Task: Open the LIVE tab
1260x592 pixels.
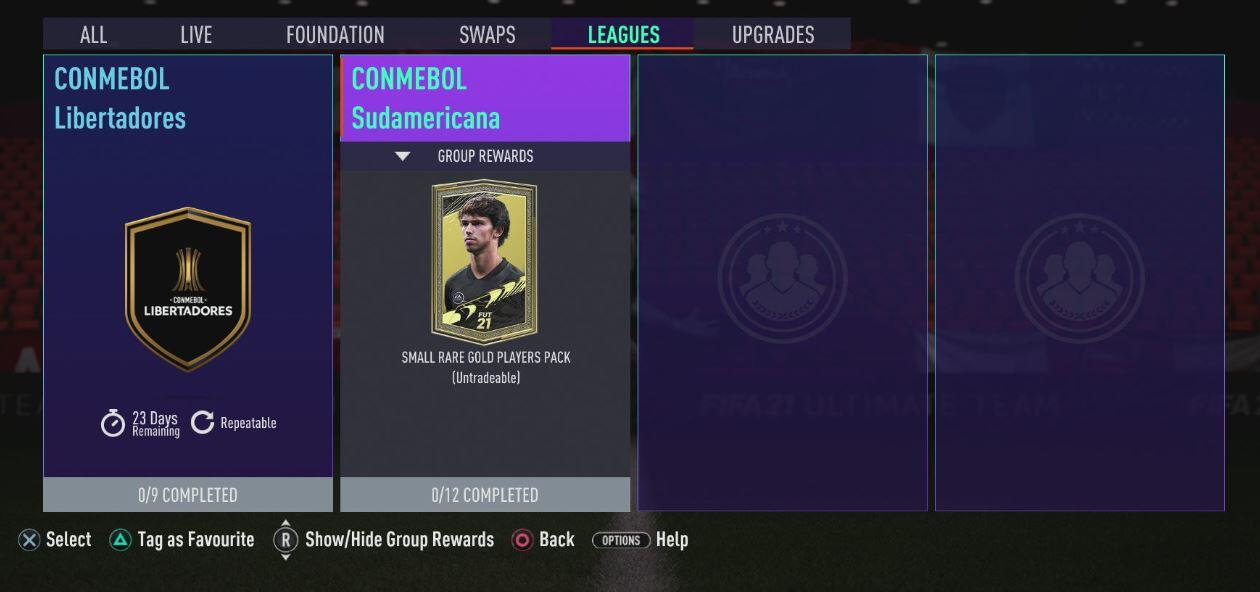Action: [196, 34]
